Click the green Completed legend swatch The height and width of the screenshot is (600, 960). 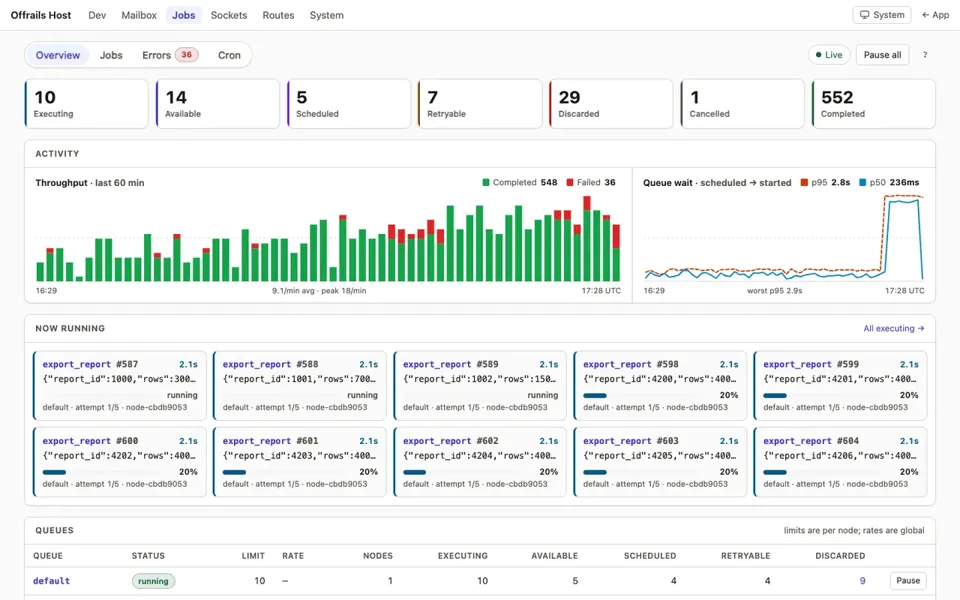pyautogui.click(x=486, y=182)
